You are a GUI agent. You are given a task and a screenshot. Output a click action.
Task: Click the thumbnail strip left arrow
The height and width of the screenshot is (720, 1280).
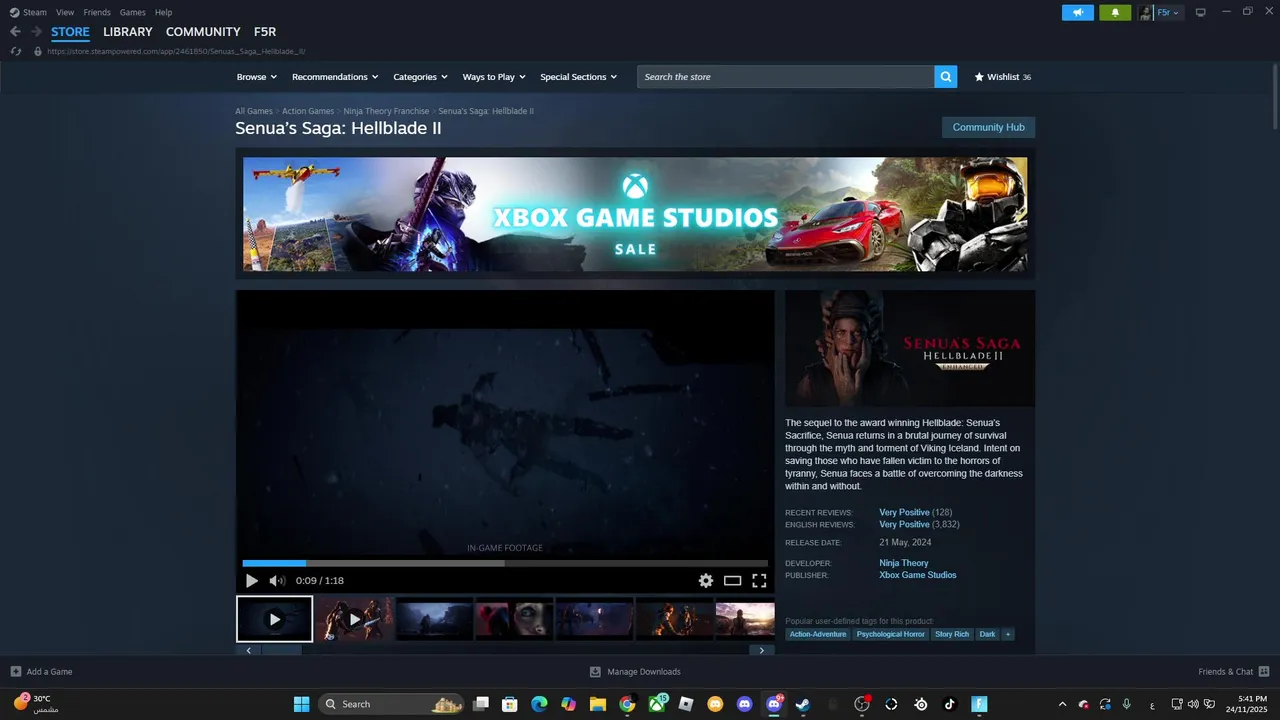pyautogui.click(x=248, y=650)
